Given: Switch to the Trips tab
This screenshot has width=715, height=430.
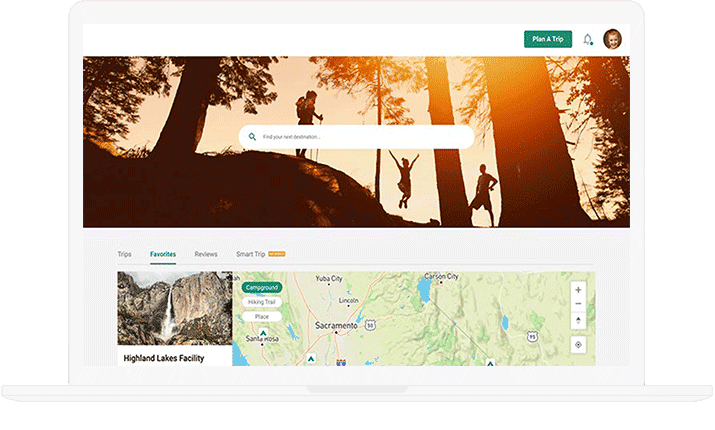Looking at the screenshot, I should point(124,255).
